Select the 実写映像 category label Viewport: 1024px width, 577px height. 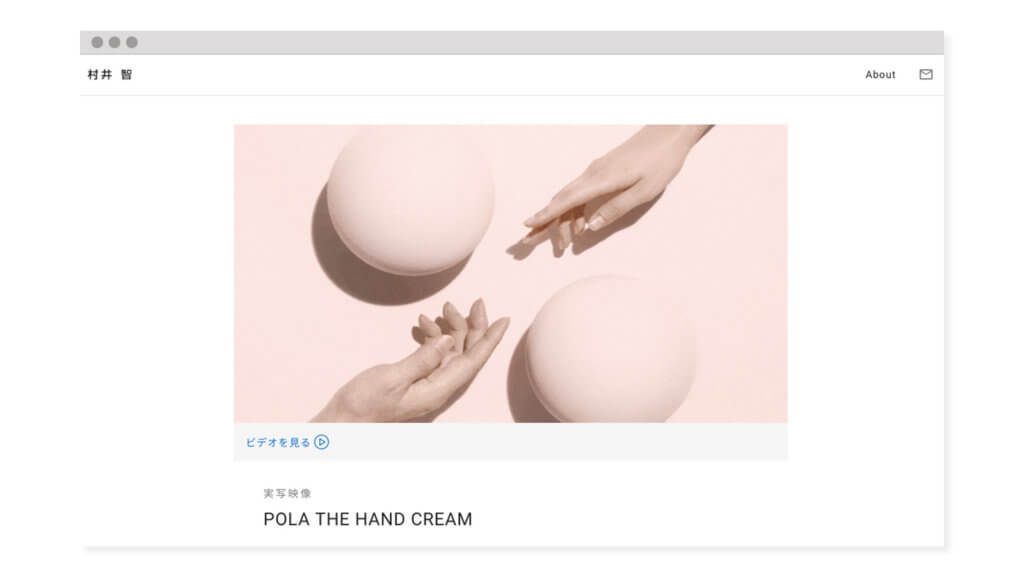click(x=287, y=493)
